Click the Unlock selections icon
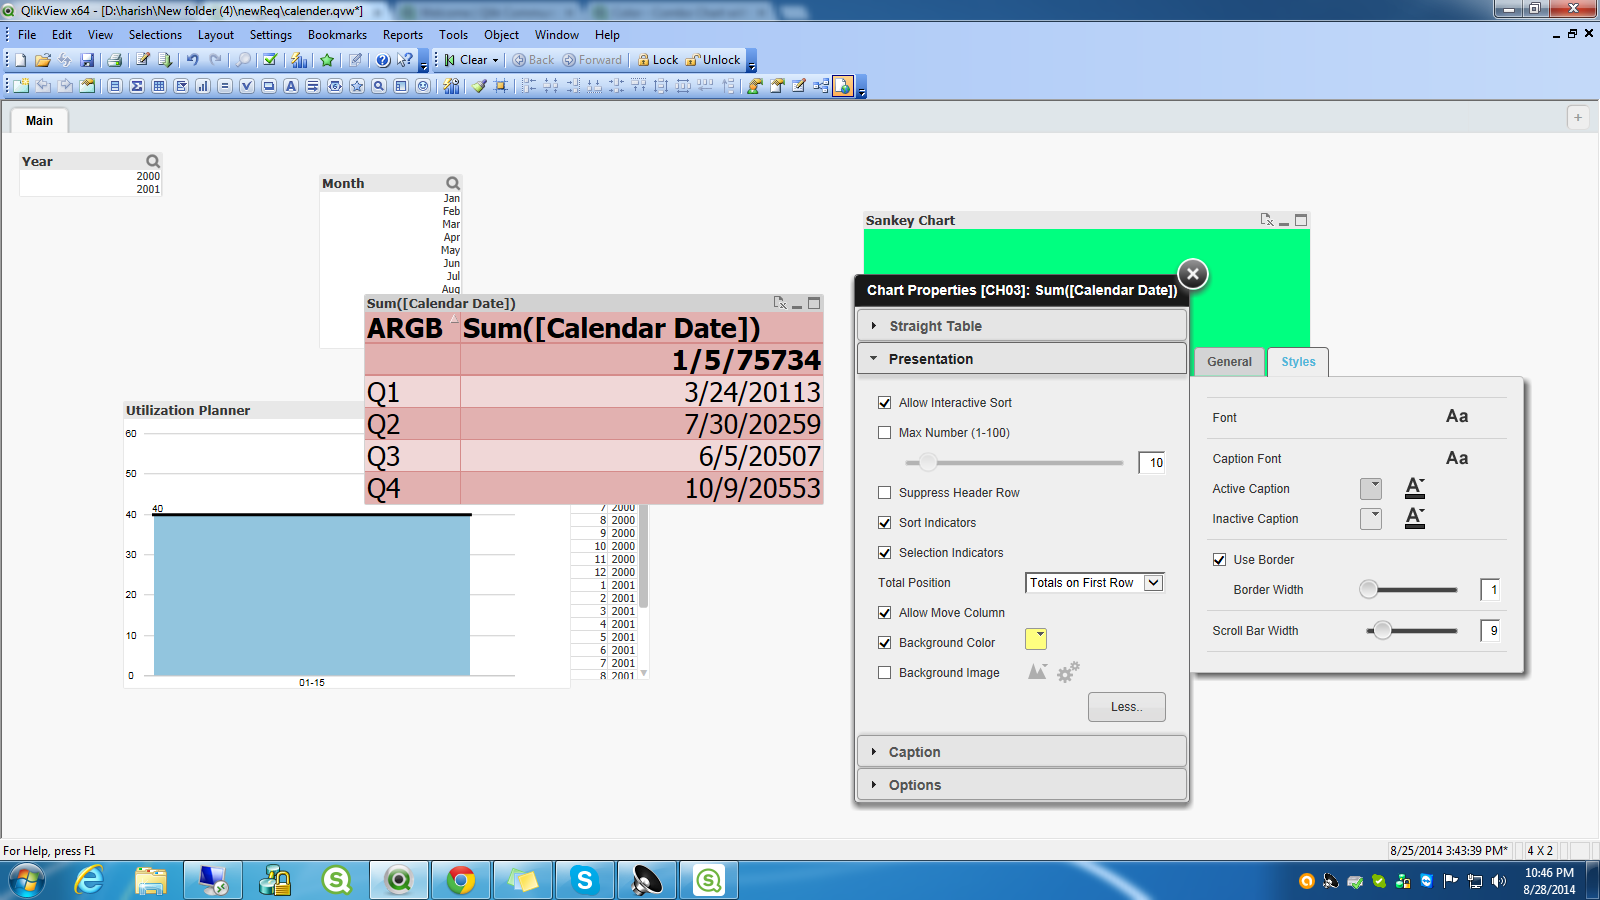The image size is (1600, 900). click(713, 60)
